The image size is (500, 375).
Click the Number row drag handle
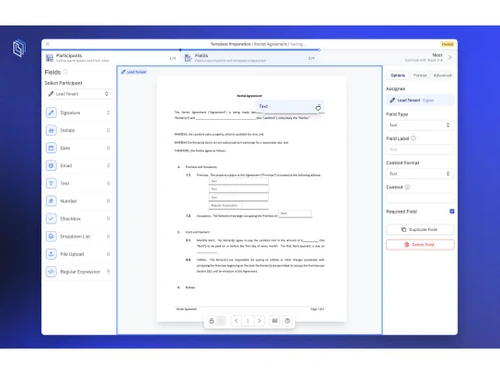pos(108,201)
